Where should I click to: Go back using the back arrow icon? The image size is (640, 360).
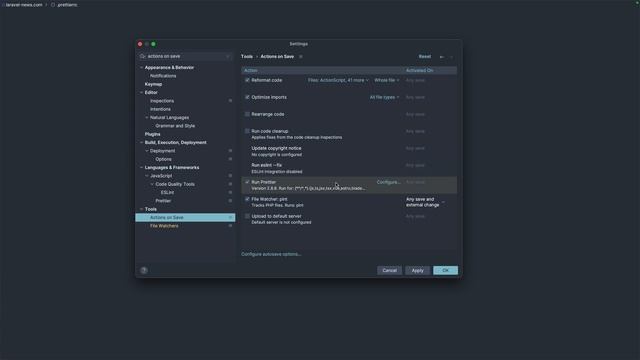click(x=442, y=57)
